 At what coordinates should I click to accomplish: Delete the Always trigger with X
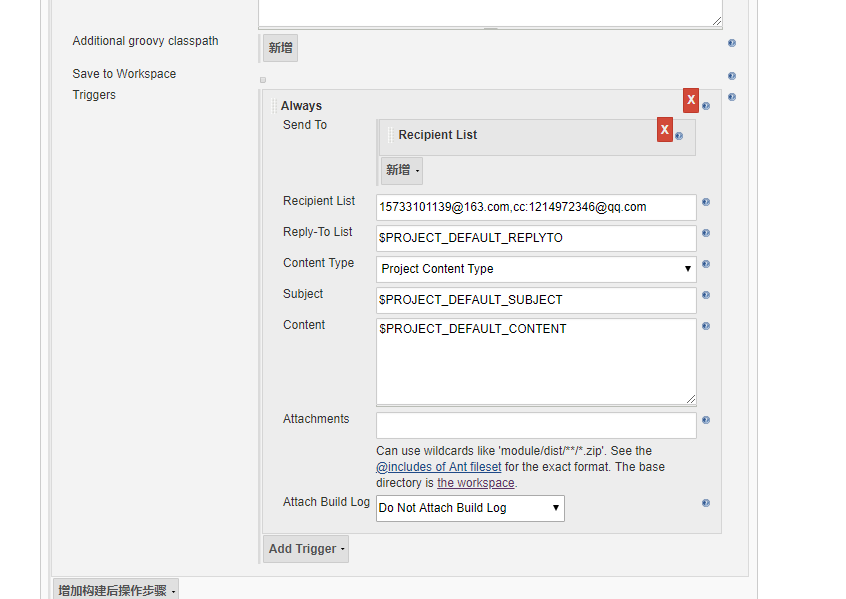pyautogui.click(x=691, y=100)
